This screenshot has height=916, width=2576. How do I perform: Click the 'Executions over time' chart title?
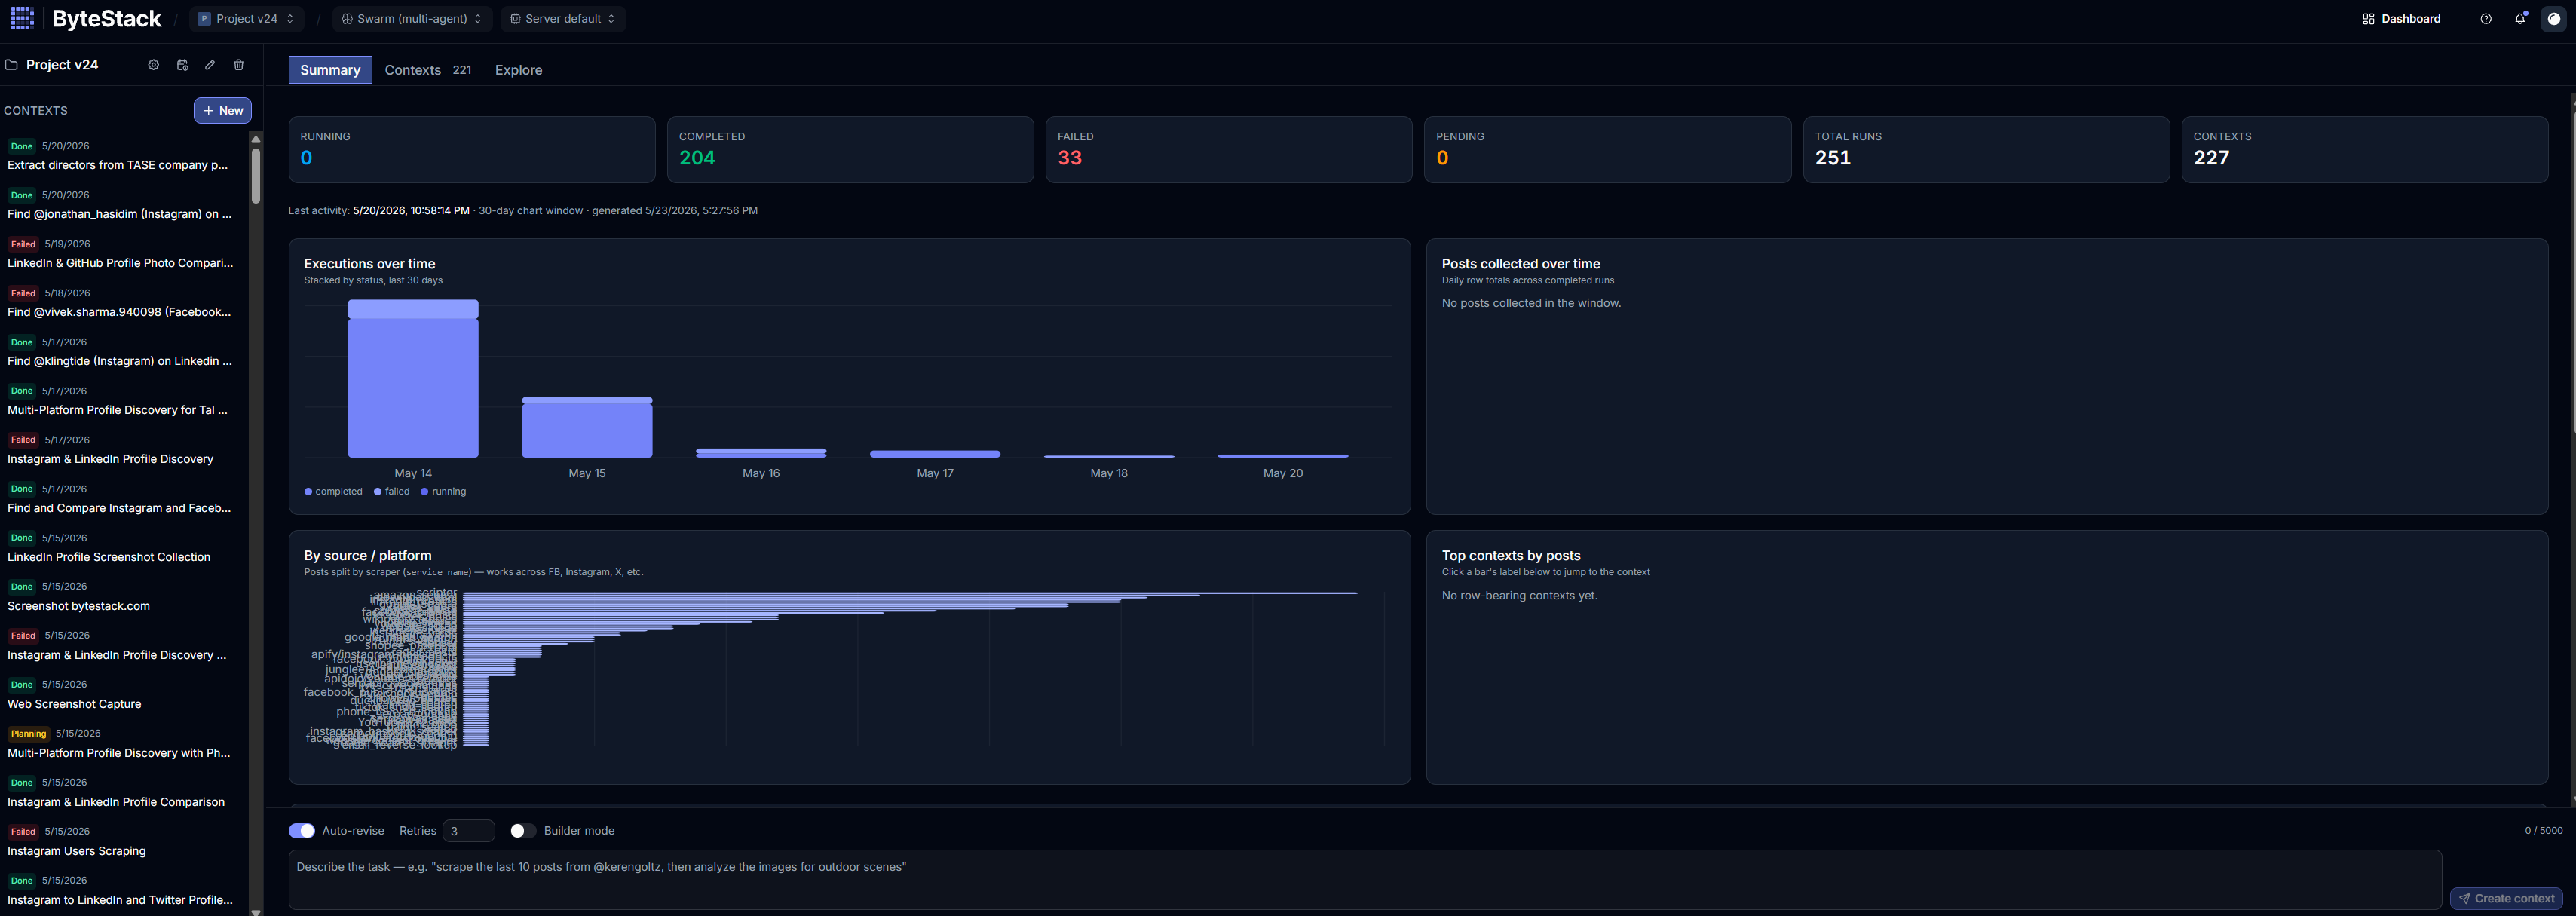point(370,264)
